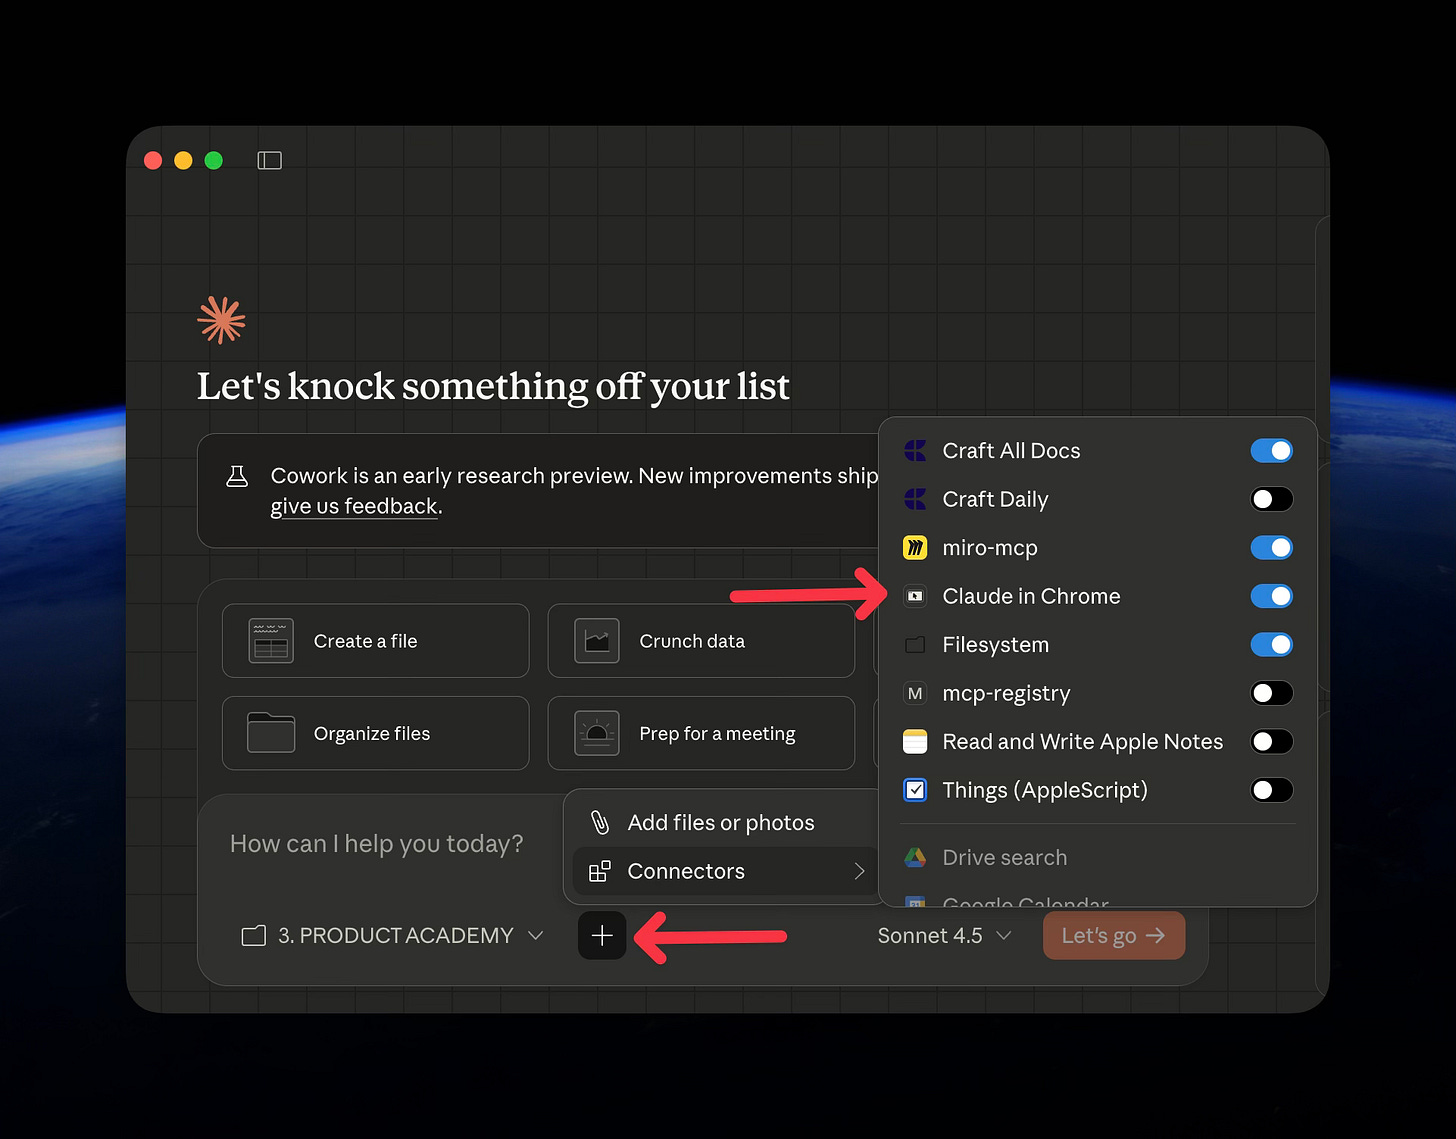
Task: Click the Claude in Chrome icon
Action: pyautogui.click(x=915, y=596)
